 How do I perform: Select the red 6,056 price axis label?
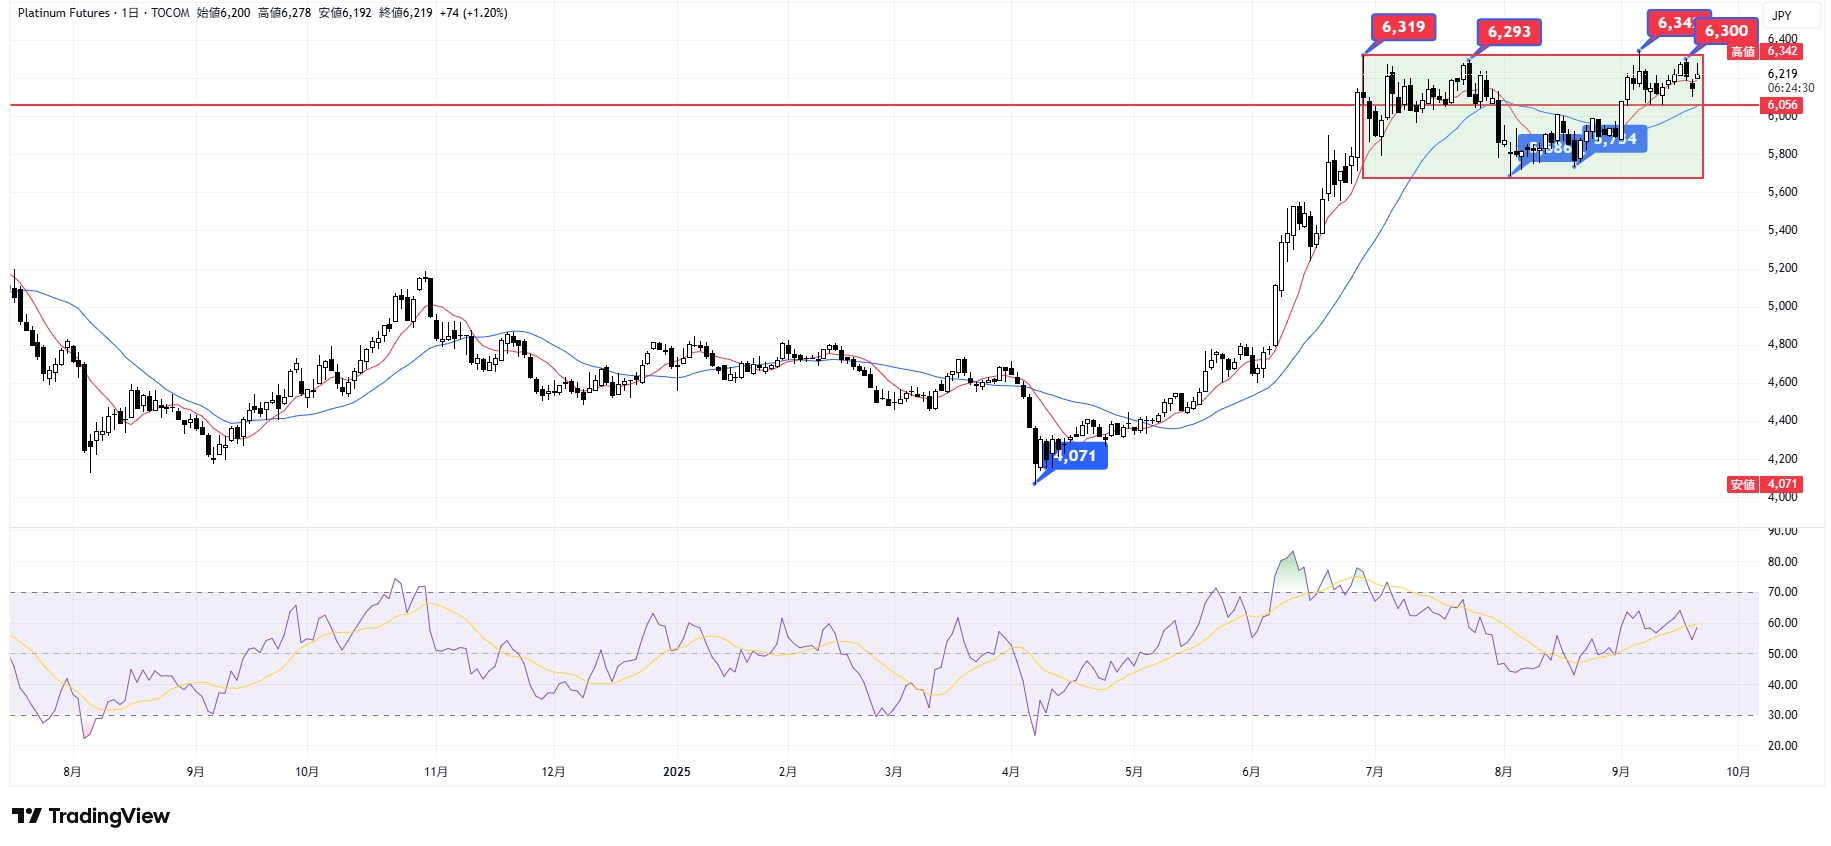(1782, 105)
